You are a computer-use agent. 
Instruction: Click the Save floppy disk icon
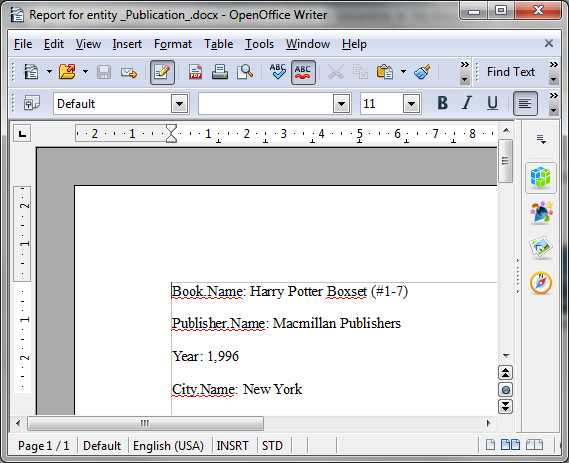point(104,72)
